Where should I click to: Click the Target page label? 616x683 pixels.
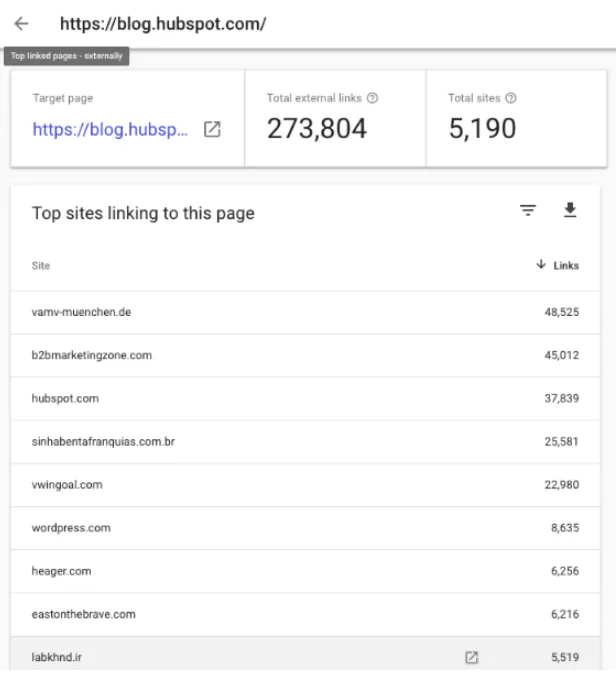63,98
